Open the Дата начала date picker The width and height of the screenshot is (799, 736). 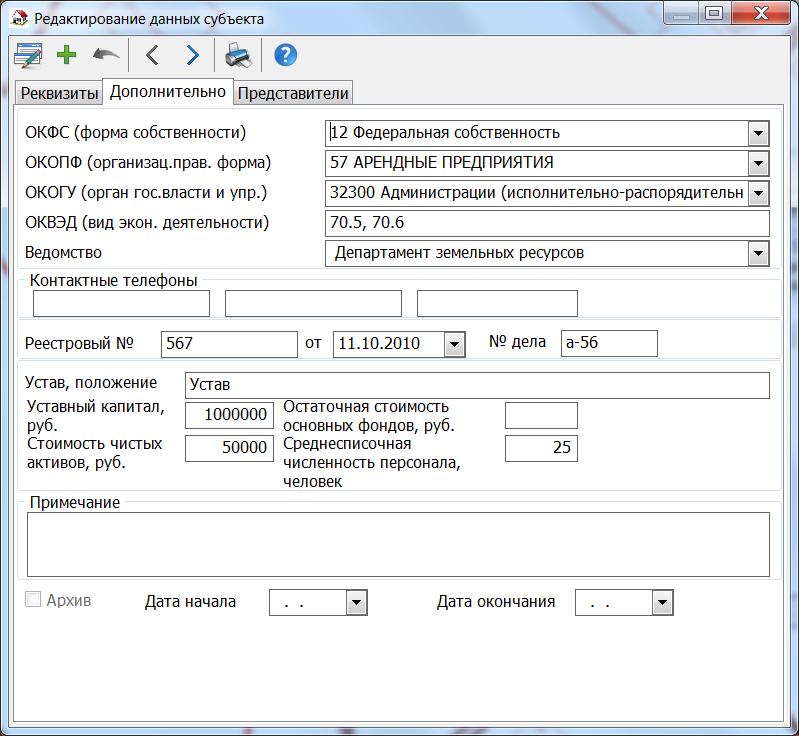(356, 603)
